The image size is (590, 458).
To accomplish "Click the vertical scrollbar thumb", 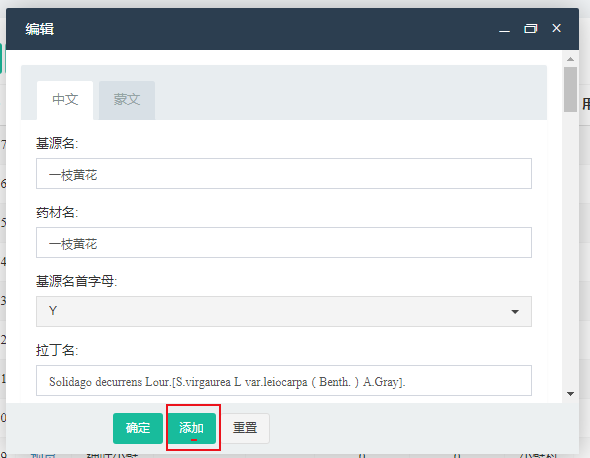I will pyautogui.click(x=570, y=90).
